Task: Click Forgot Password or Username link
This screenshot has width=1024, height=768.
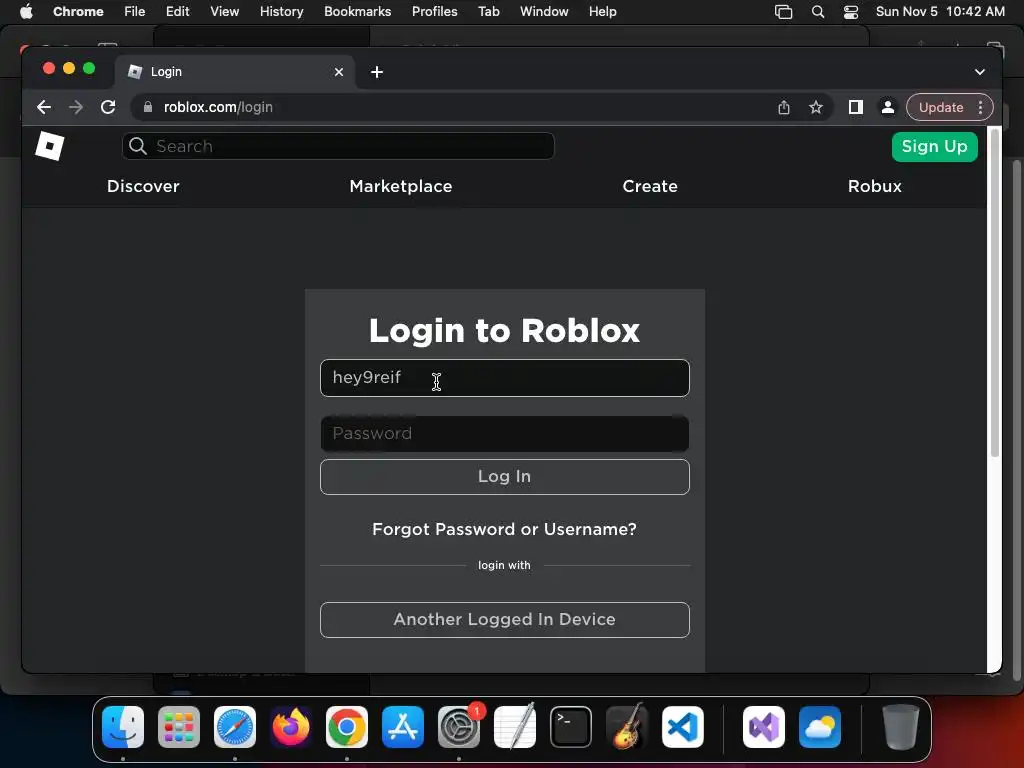Action: coord(504,529)
